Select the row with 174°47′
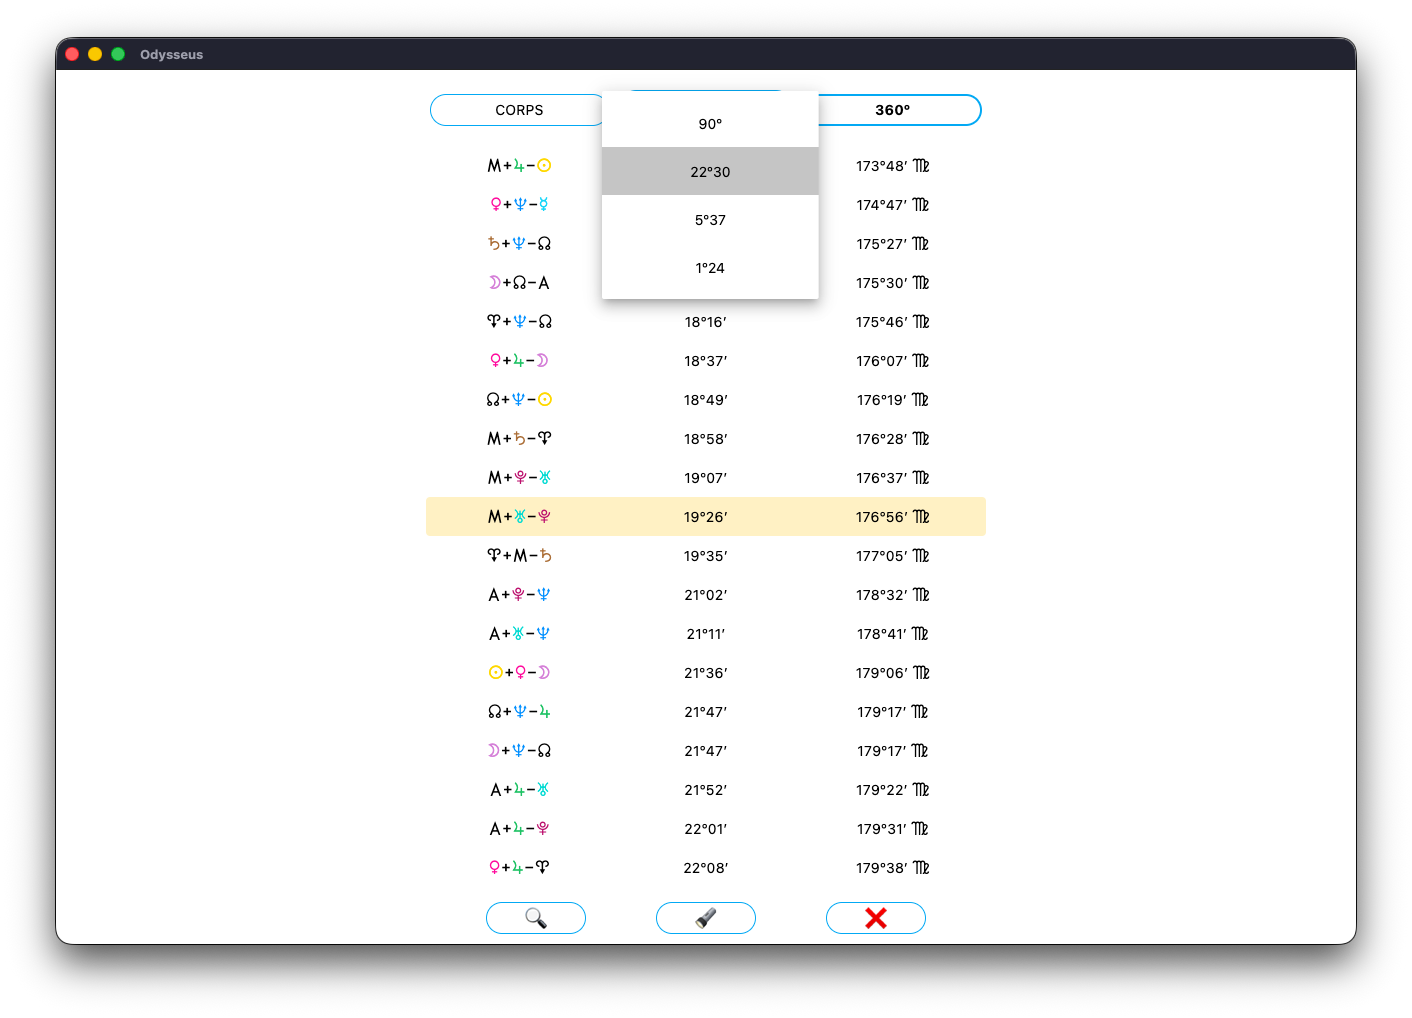 pos(891,205)
